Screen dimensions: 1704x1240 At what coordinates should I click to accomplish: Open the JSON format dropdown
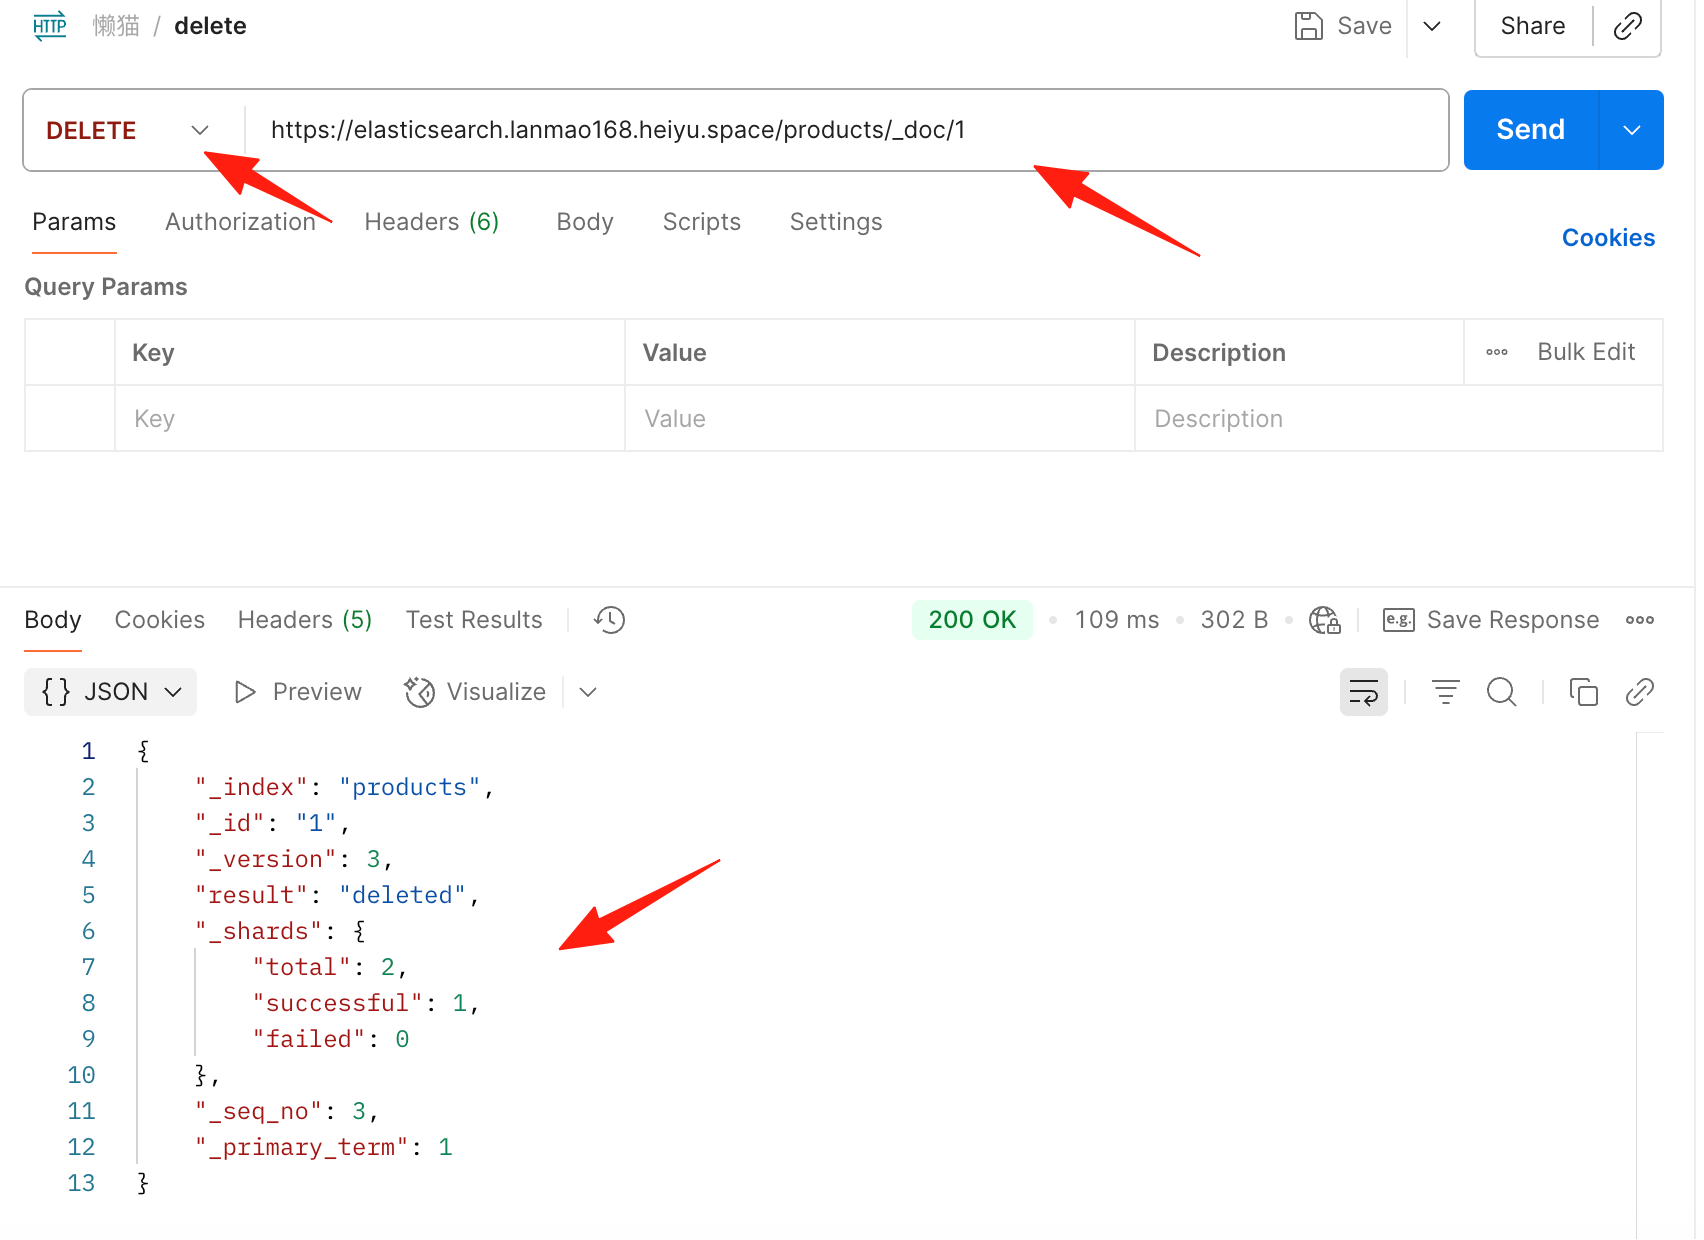[x=111, y=692]
